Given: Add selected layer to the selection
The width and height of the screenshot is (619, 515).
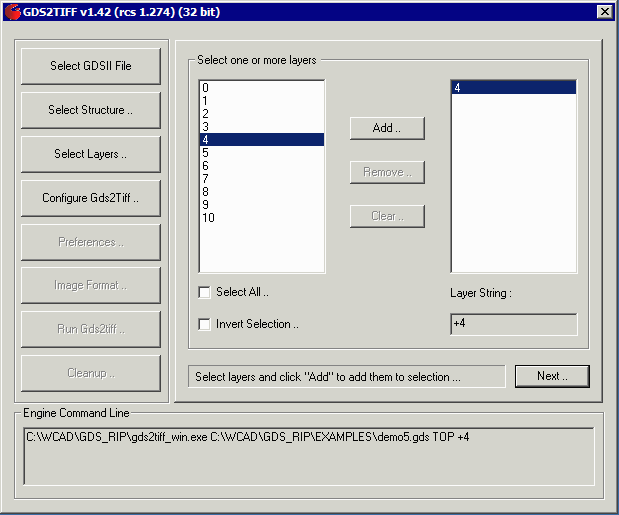Looking at the screenshot, I should tap(387, 128).
